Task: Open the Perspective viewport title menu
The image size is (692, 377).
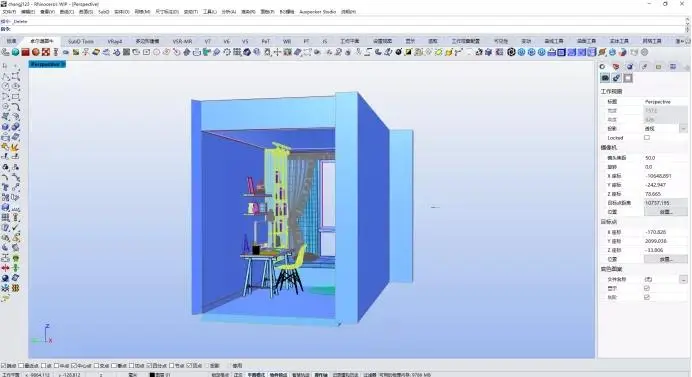Action: point(47,64)
